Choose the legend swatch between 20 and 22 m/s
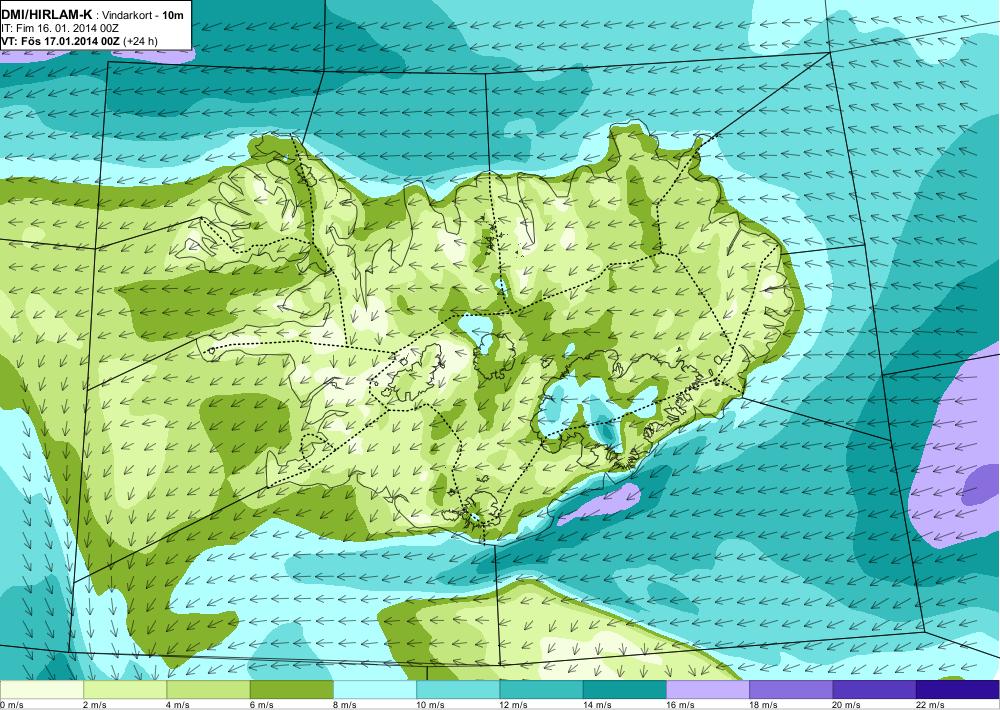 pos(874,690)
